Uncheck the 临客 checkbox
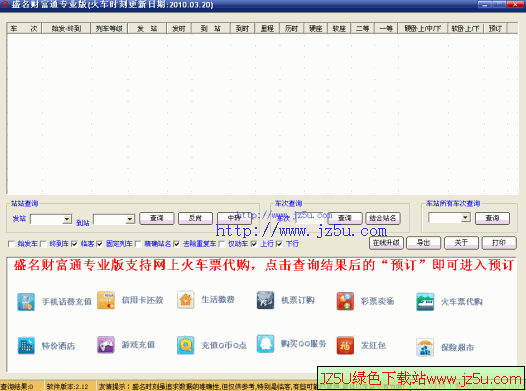The width and height of the screenshot is (526, 391). tap(74, 244)
